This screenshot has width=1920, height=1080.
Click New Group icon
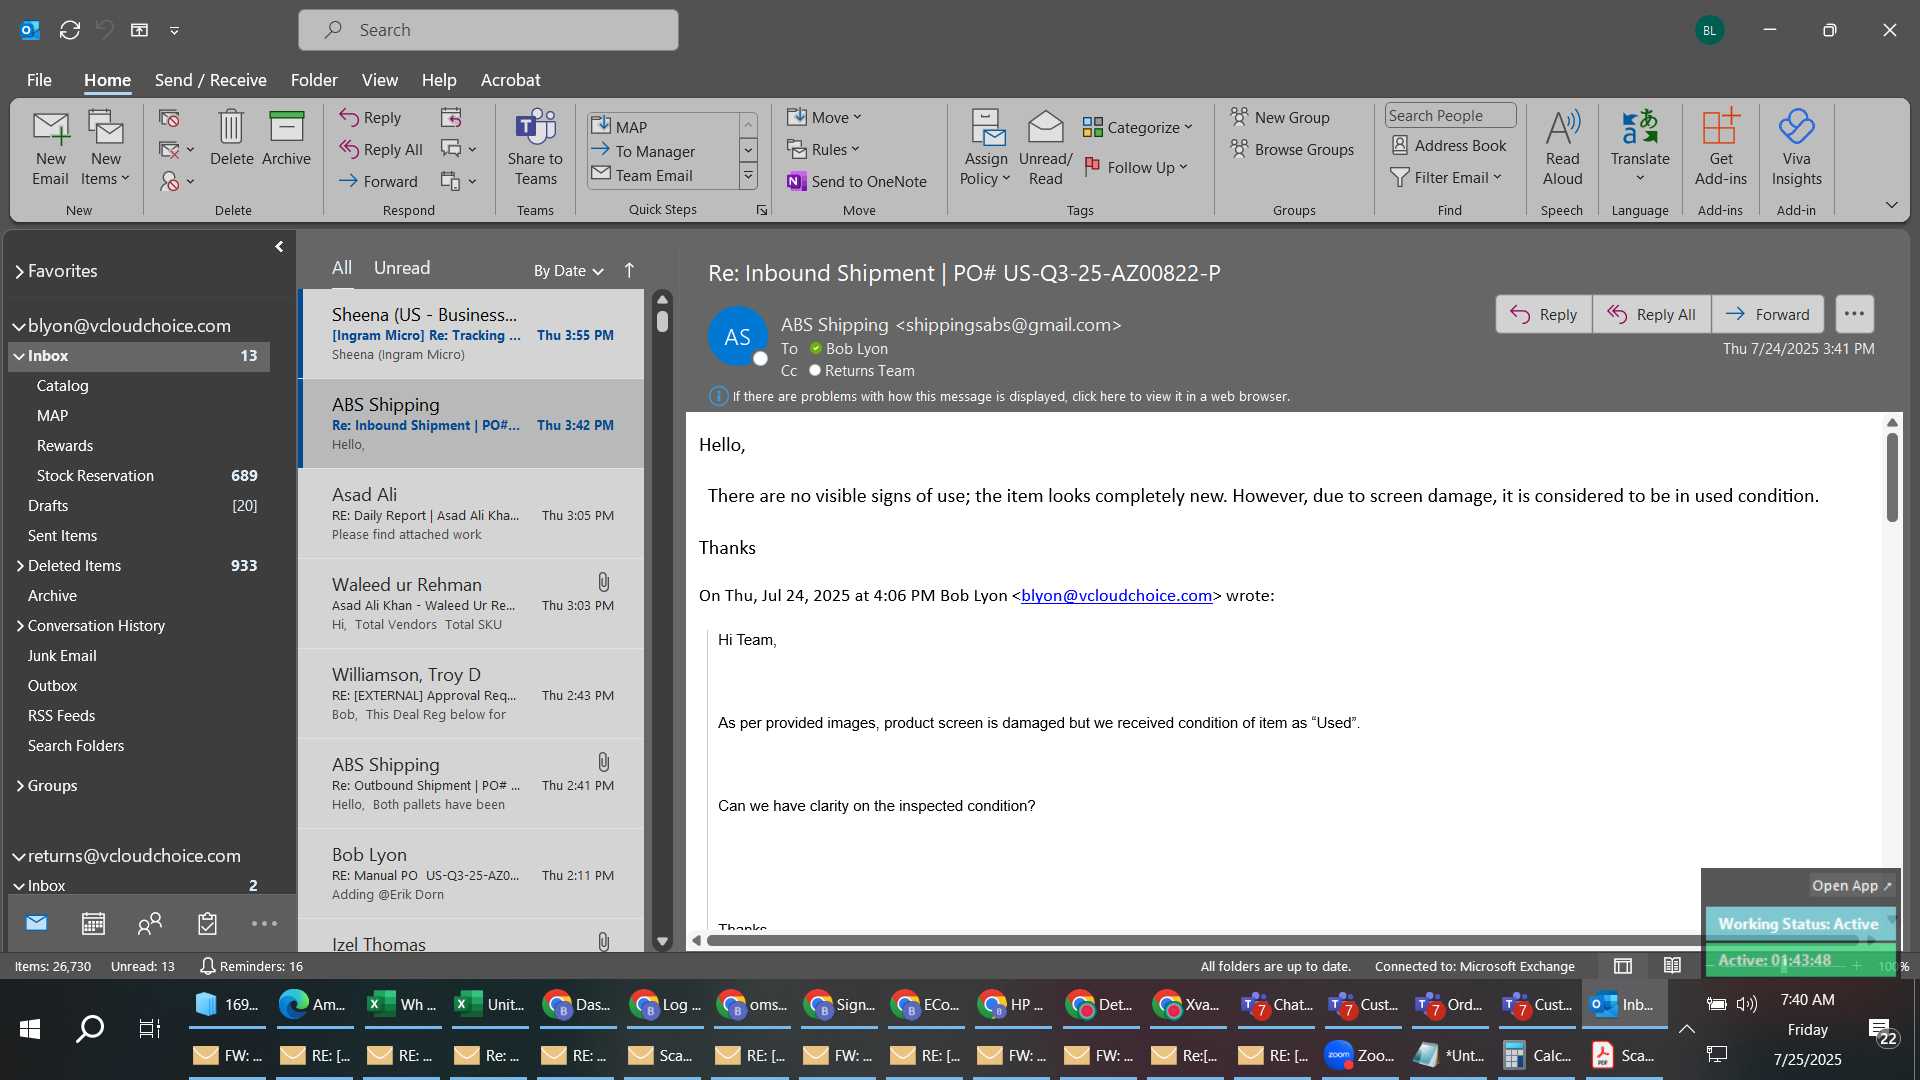pyautogui.click(x=1280, y=117)
